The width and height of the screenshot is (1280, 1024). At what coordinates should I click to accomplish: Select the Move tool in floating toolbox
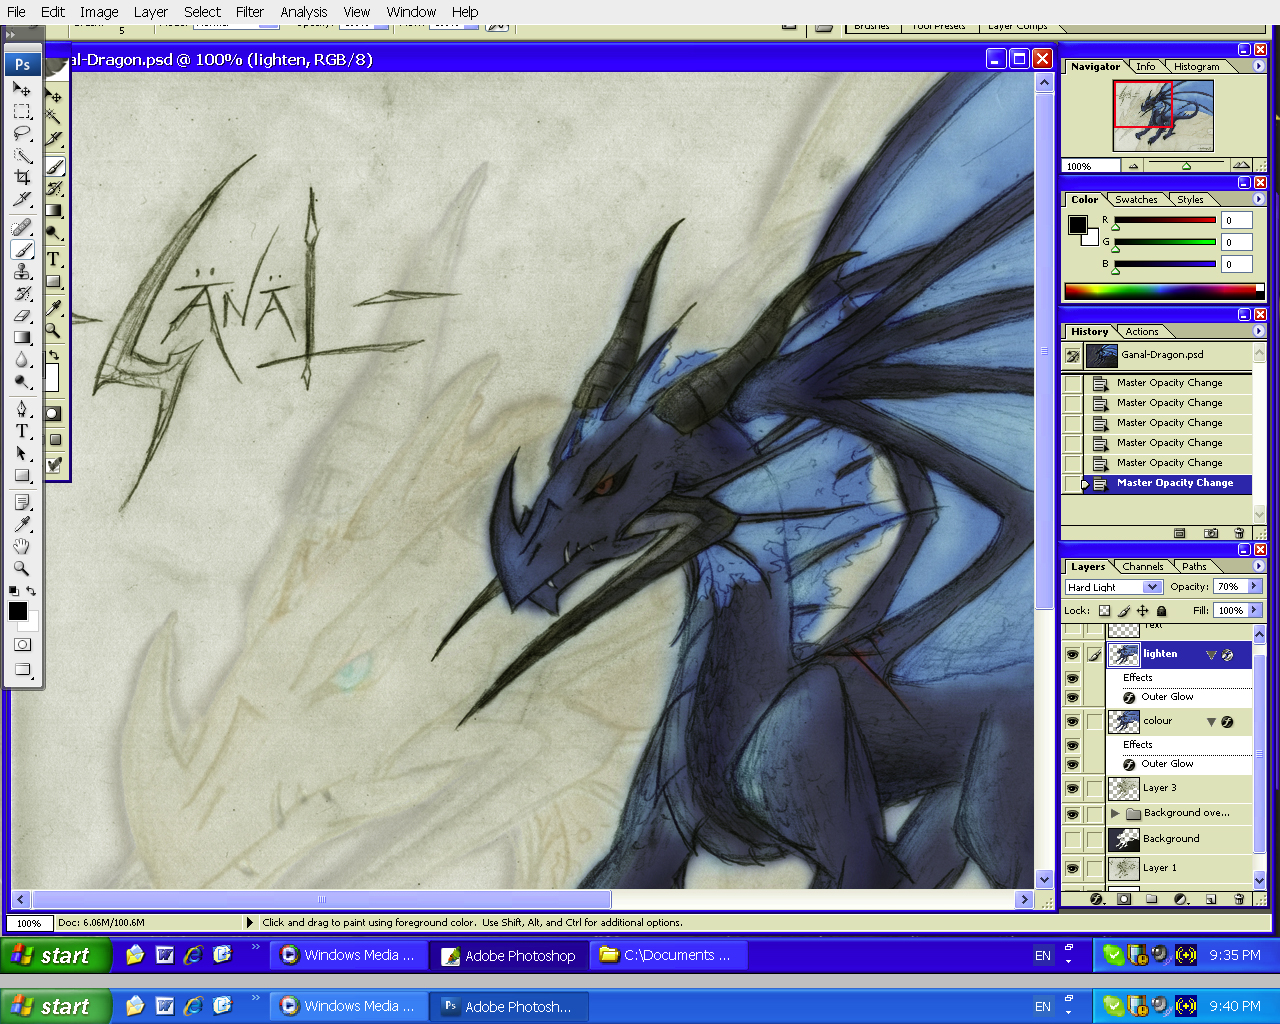[22, 89]
